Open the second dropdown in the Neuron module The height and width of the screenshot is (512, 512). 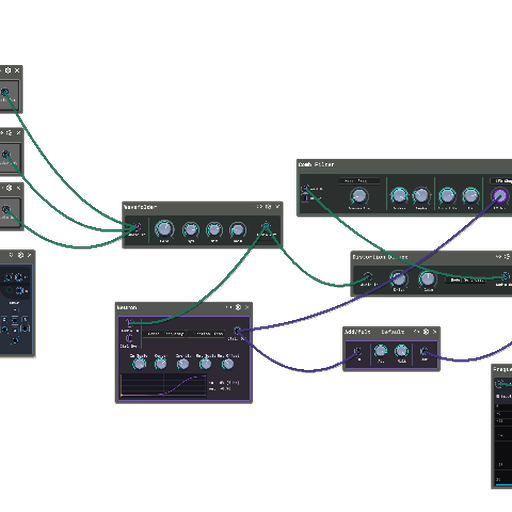[x=206, y=333]
